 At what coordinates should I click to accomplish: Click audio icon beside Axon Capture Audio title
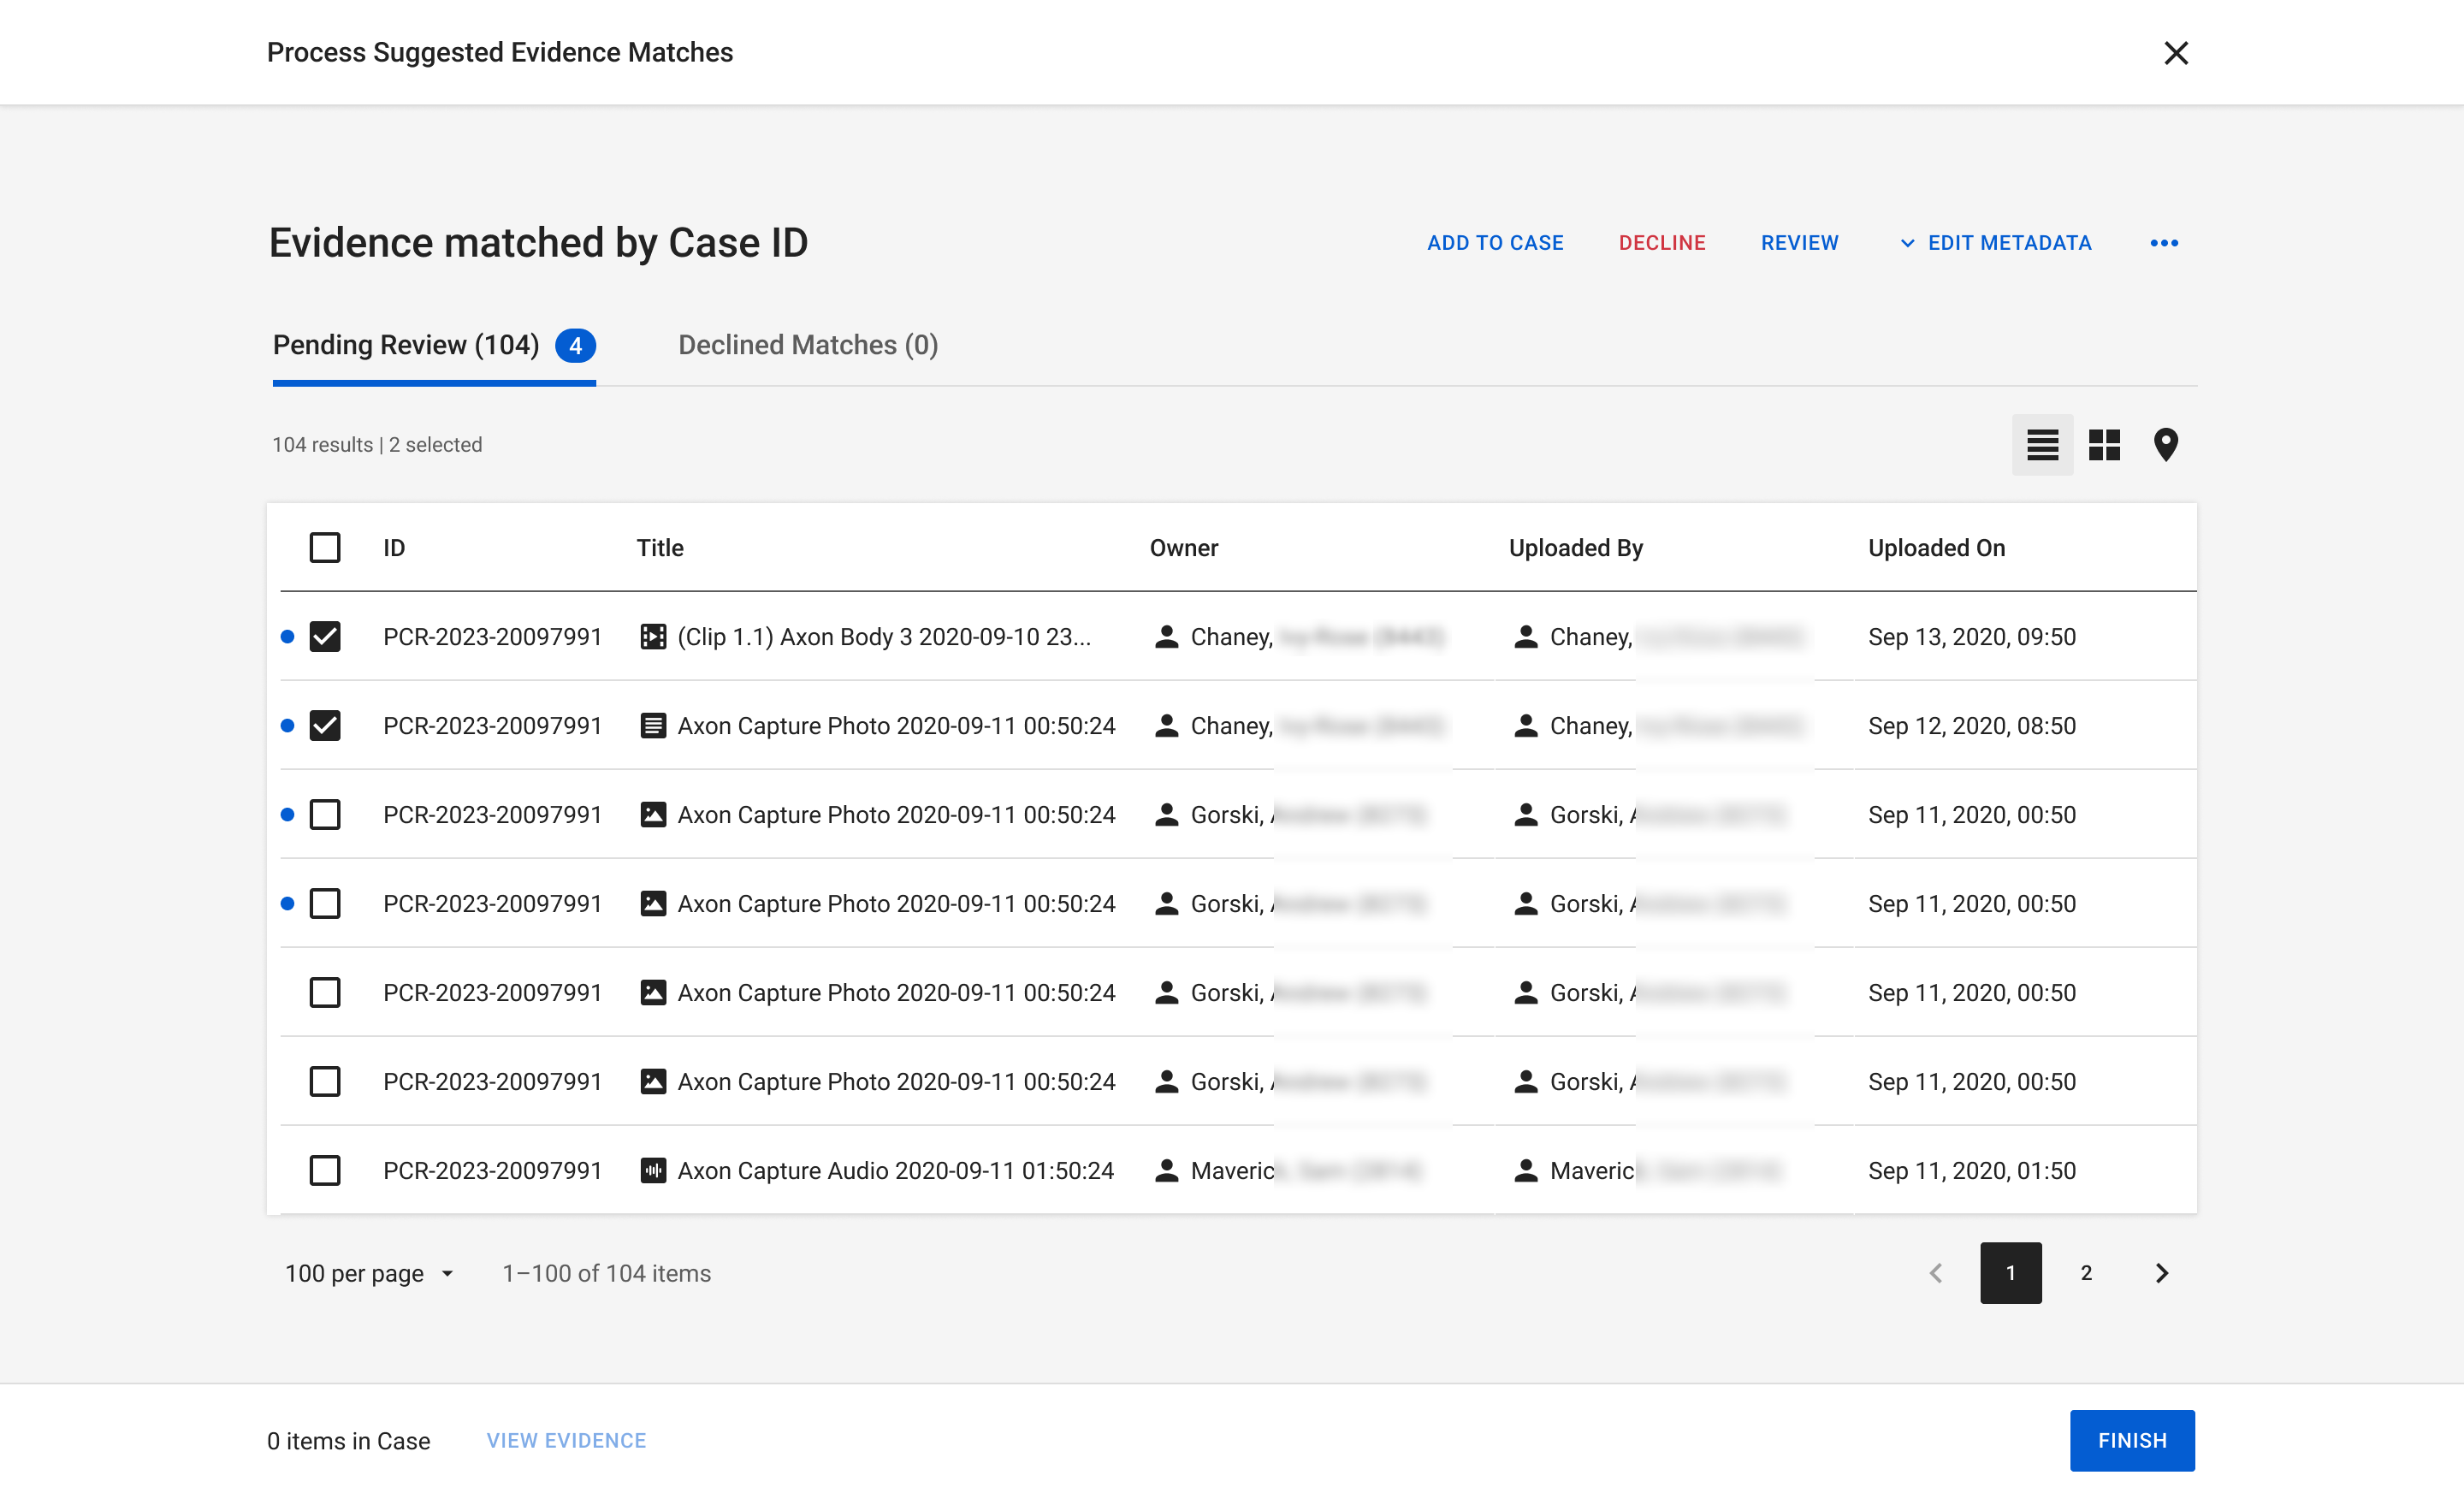[653, 1171]
